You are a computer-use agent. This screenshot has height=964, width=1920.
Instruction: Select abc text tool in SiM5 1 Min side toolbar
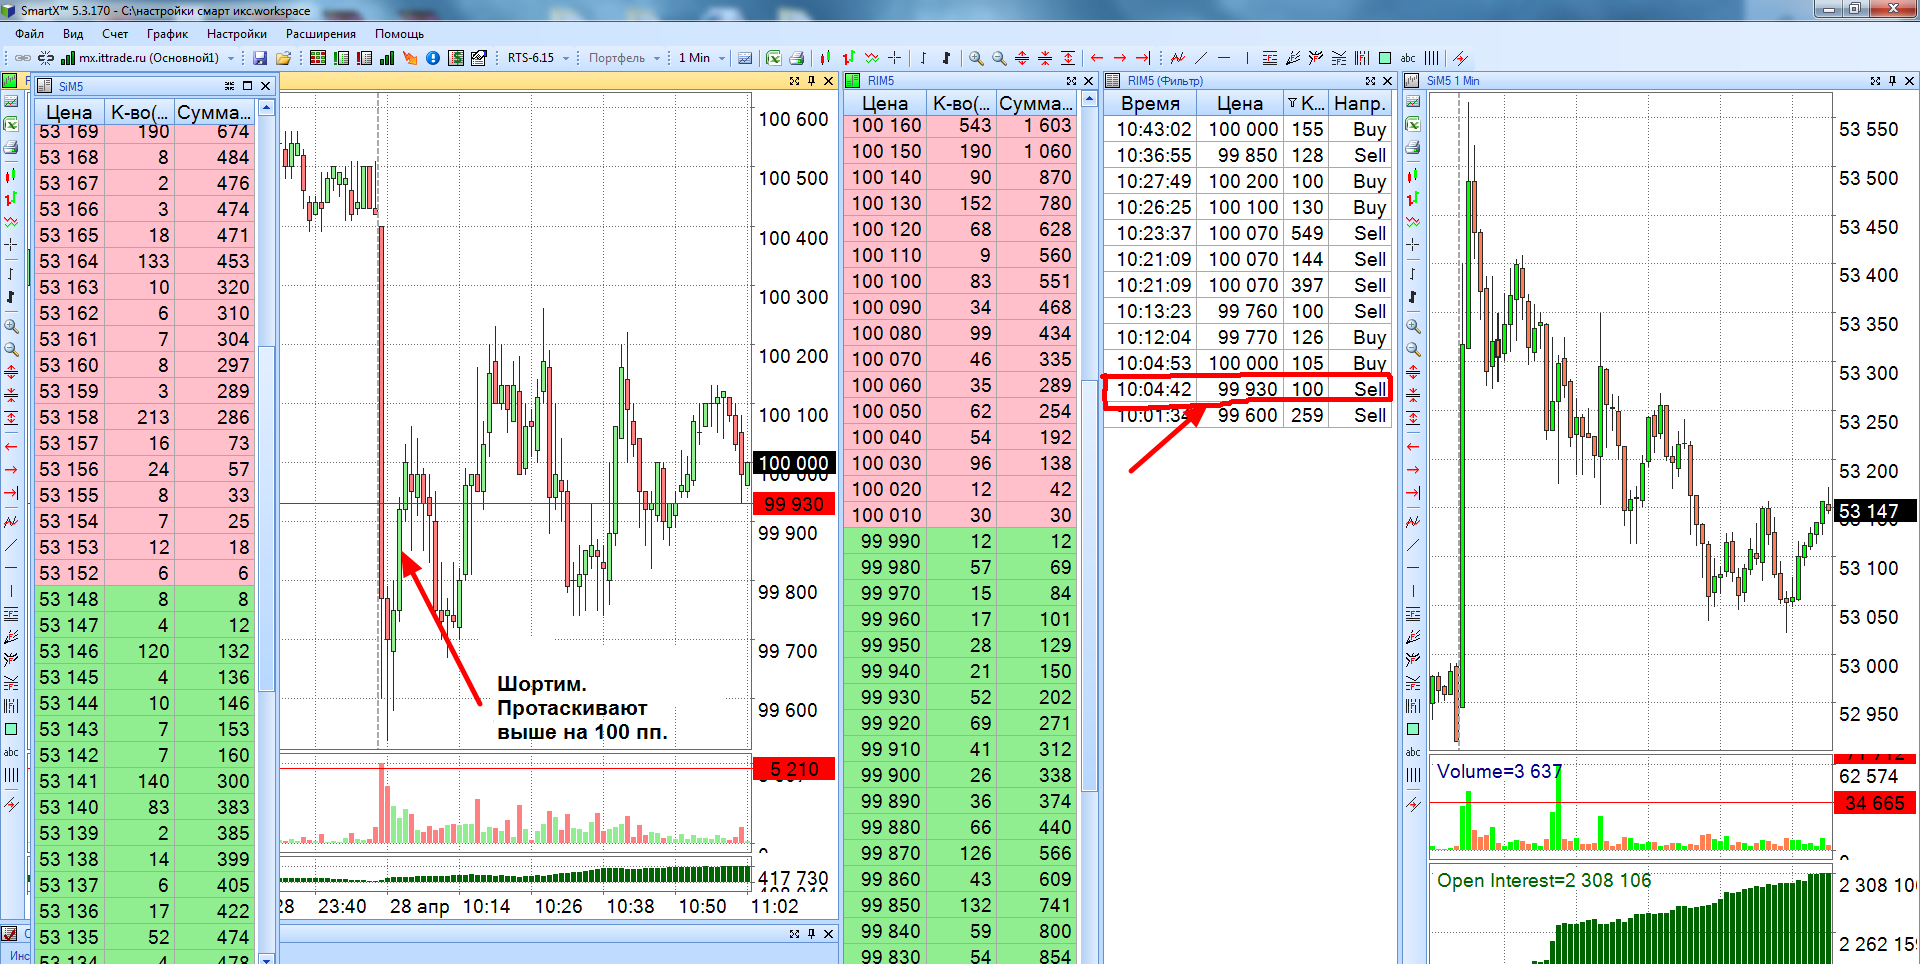1413,752
